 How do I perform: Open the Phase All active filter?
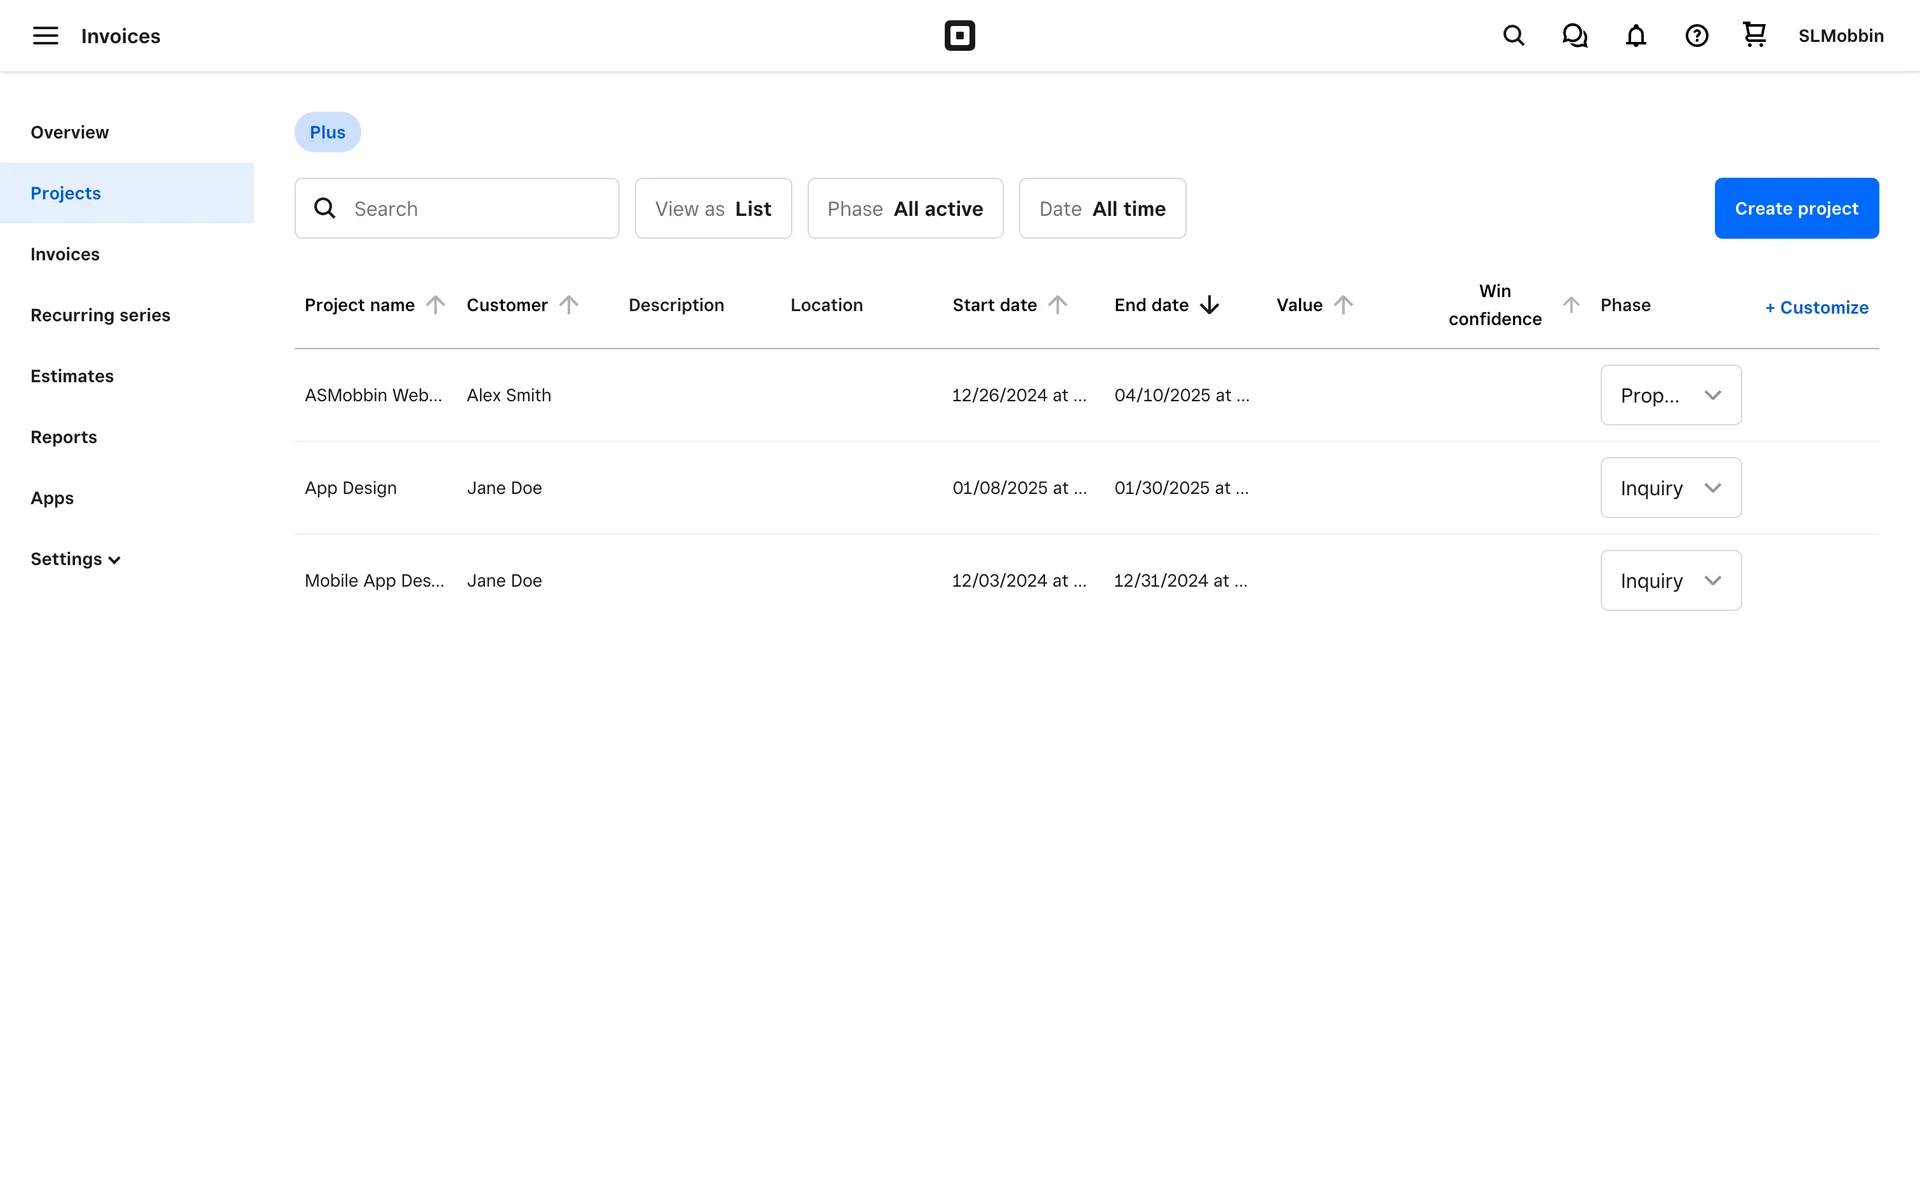pos(905,208)
